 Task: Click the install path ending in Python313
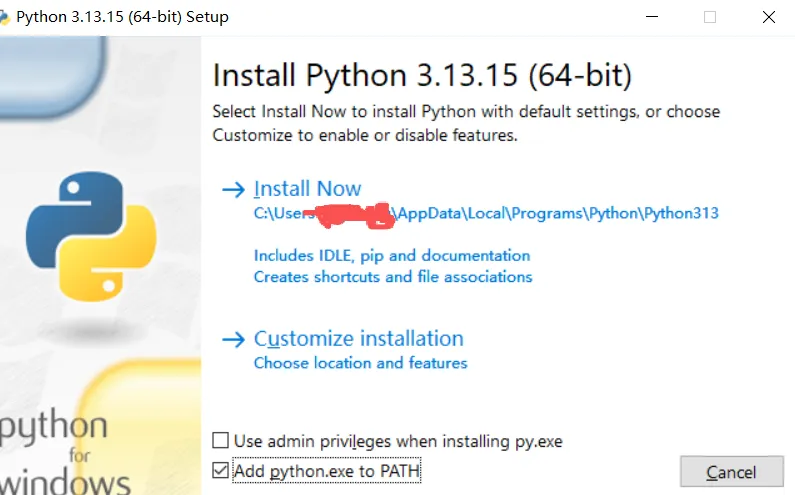(486, 213)
